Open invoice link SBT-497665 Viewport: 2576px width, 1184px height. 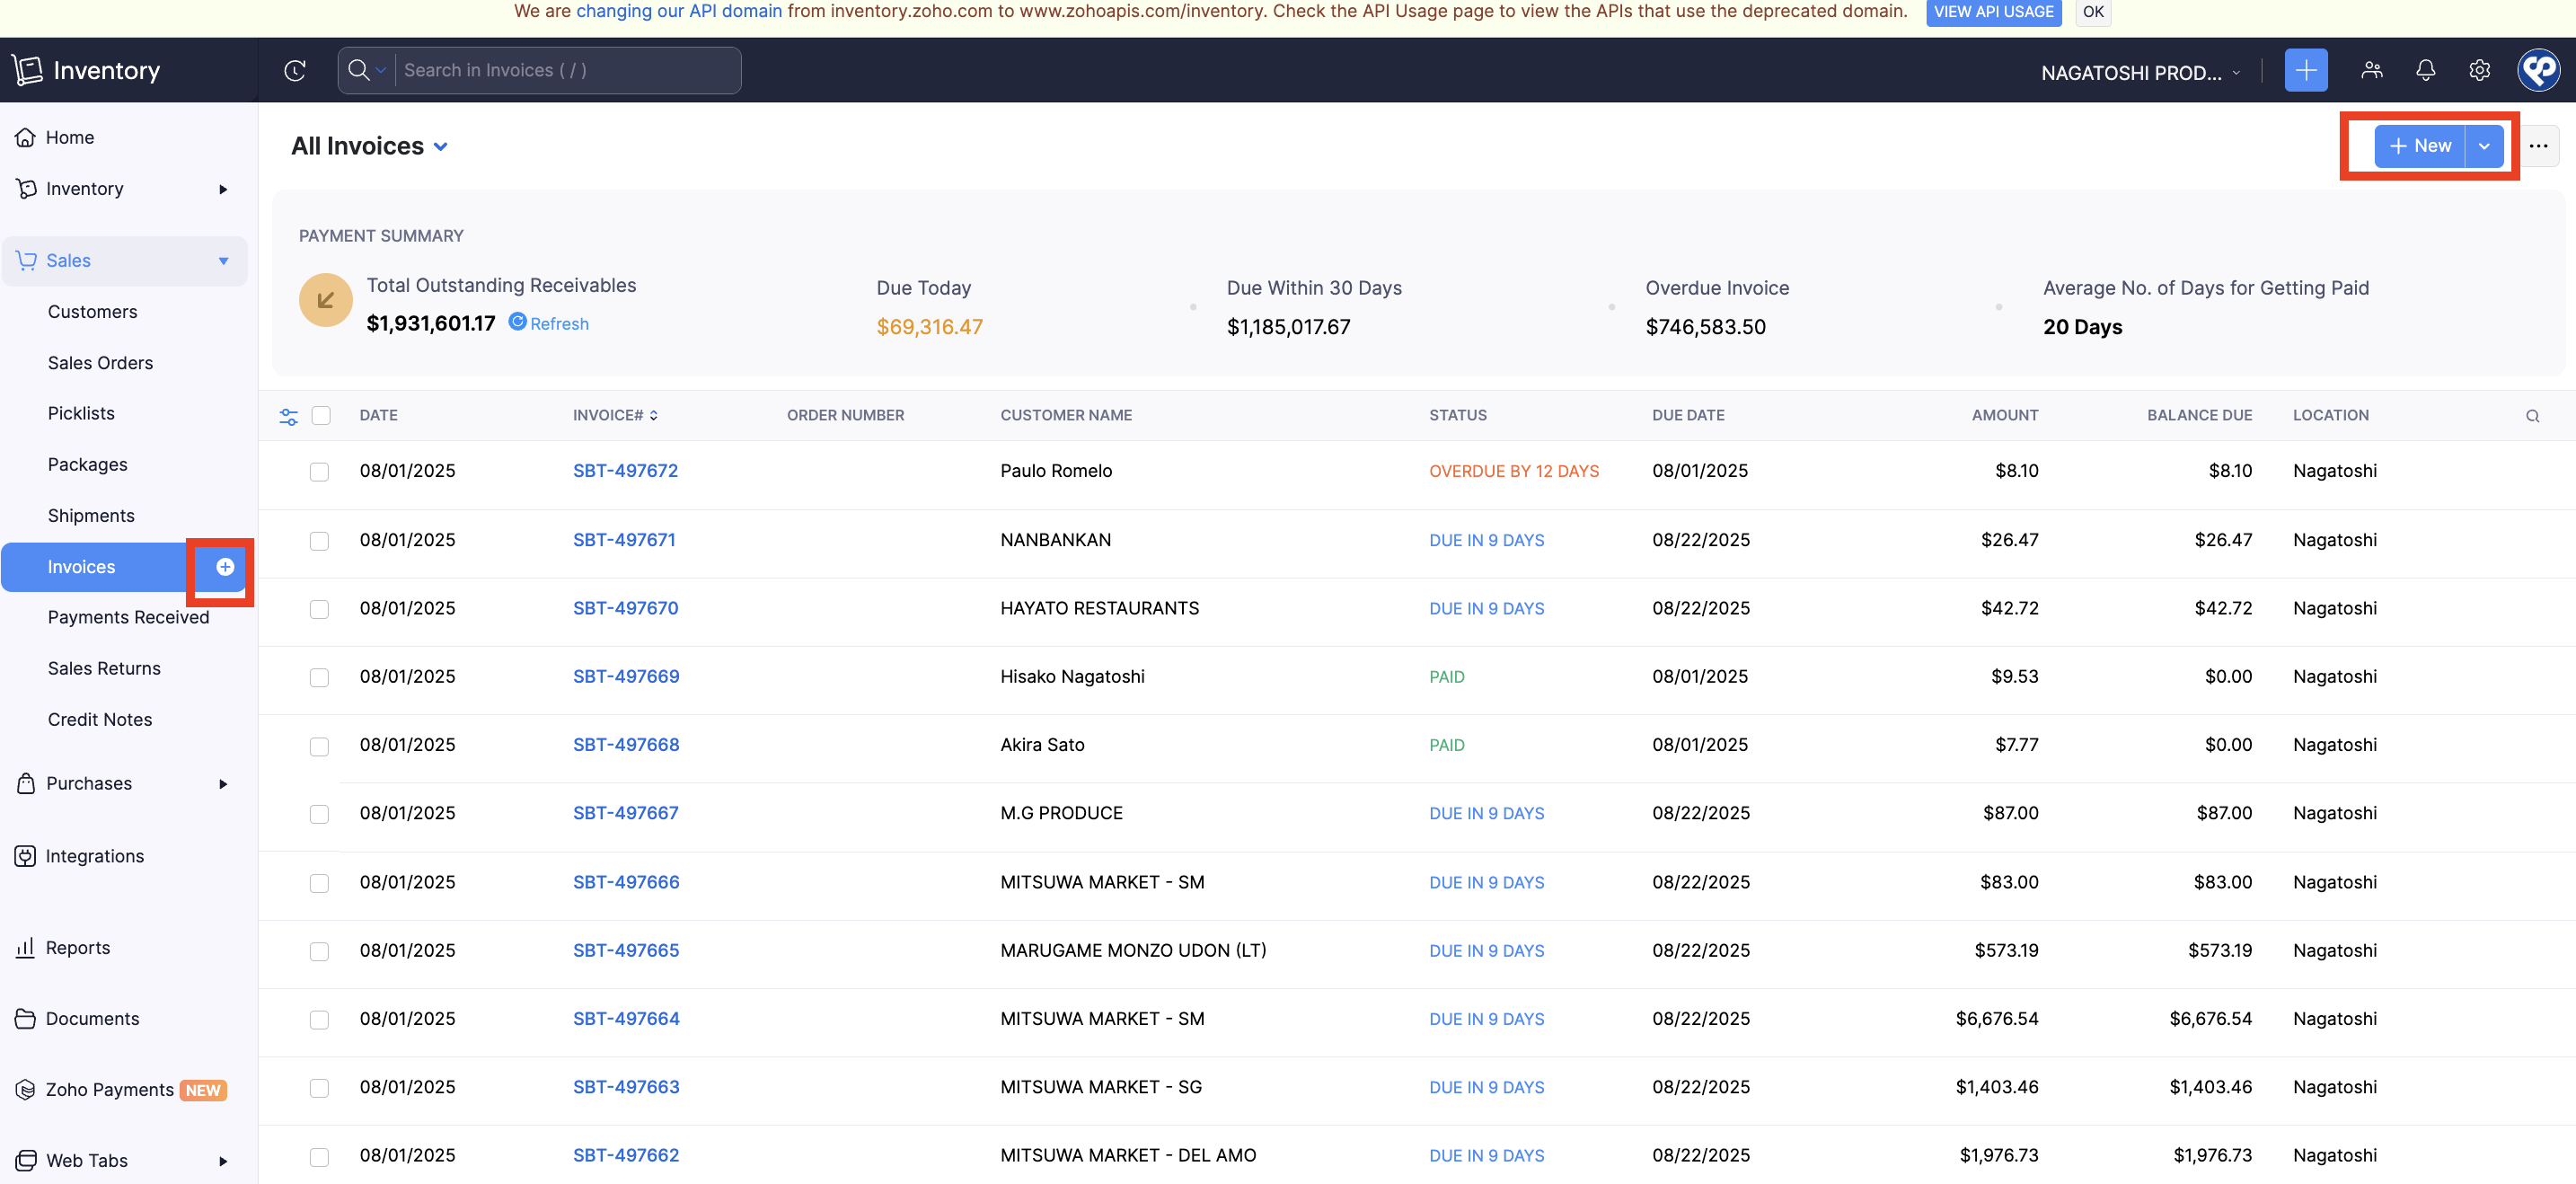(625, 951)
